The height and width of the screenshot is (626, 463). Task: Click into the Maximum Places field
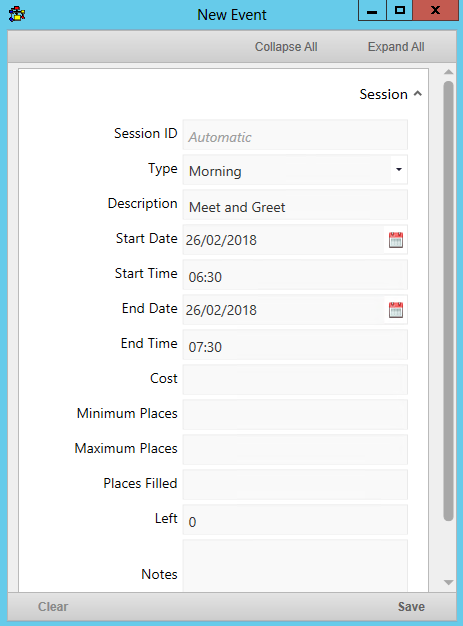[295, 450]
